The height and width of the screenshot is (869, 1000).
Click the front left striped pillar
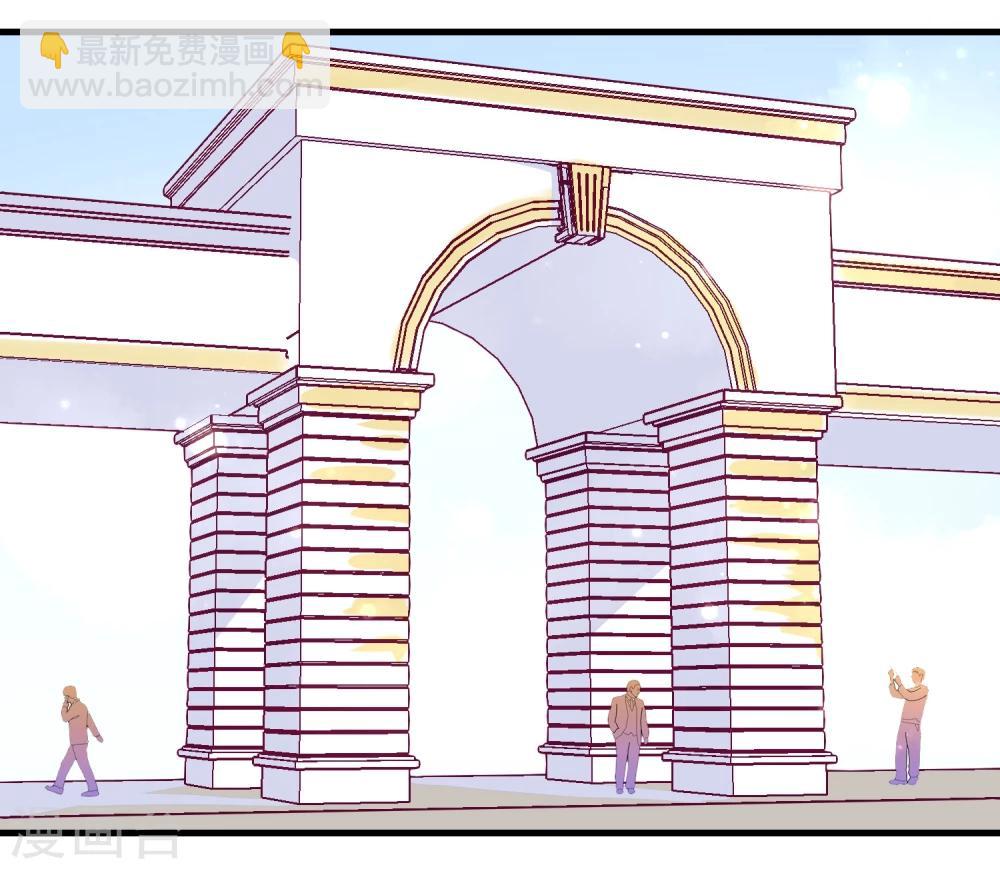[337, 580]
